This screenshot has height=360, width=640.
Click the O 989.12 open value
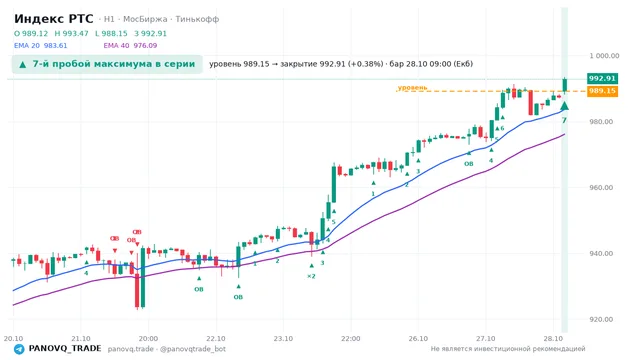31,33
